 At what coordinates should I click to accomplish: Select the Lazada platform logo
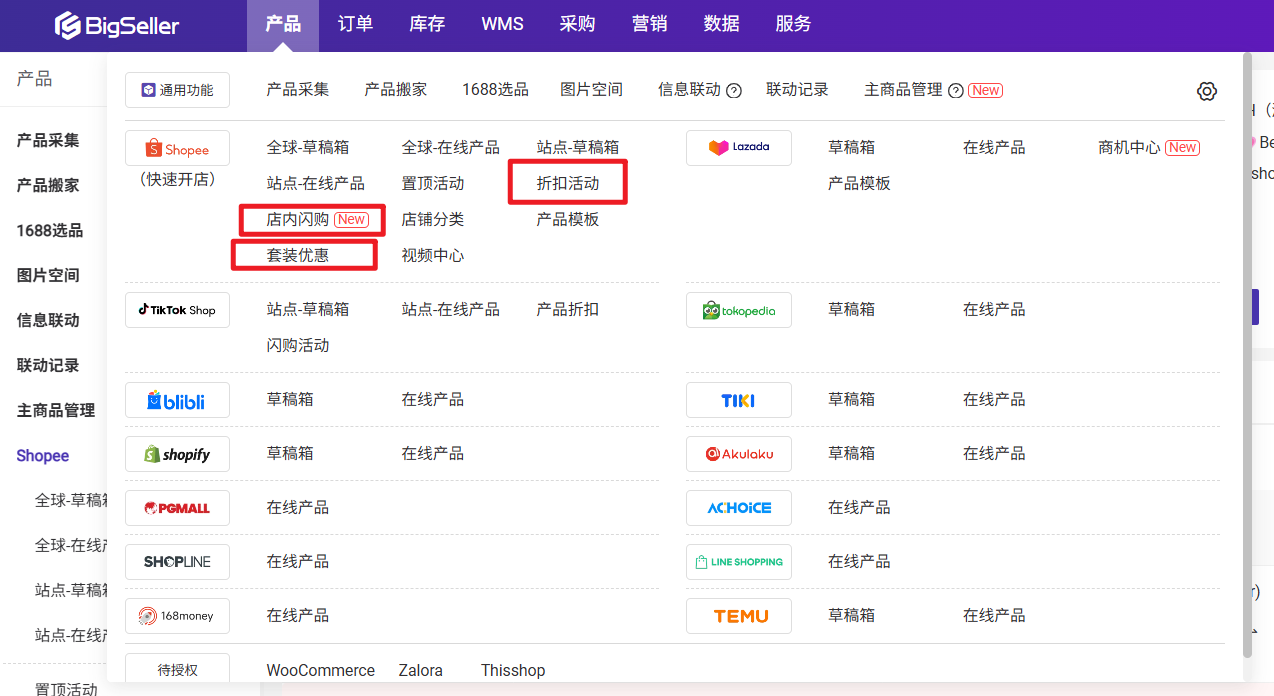(x=738, y=147)
